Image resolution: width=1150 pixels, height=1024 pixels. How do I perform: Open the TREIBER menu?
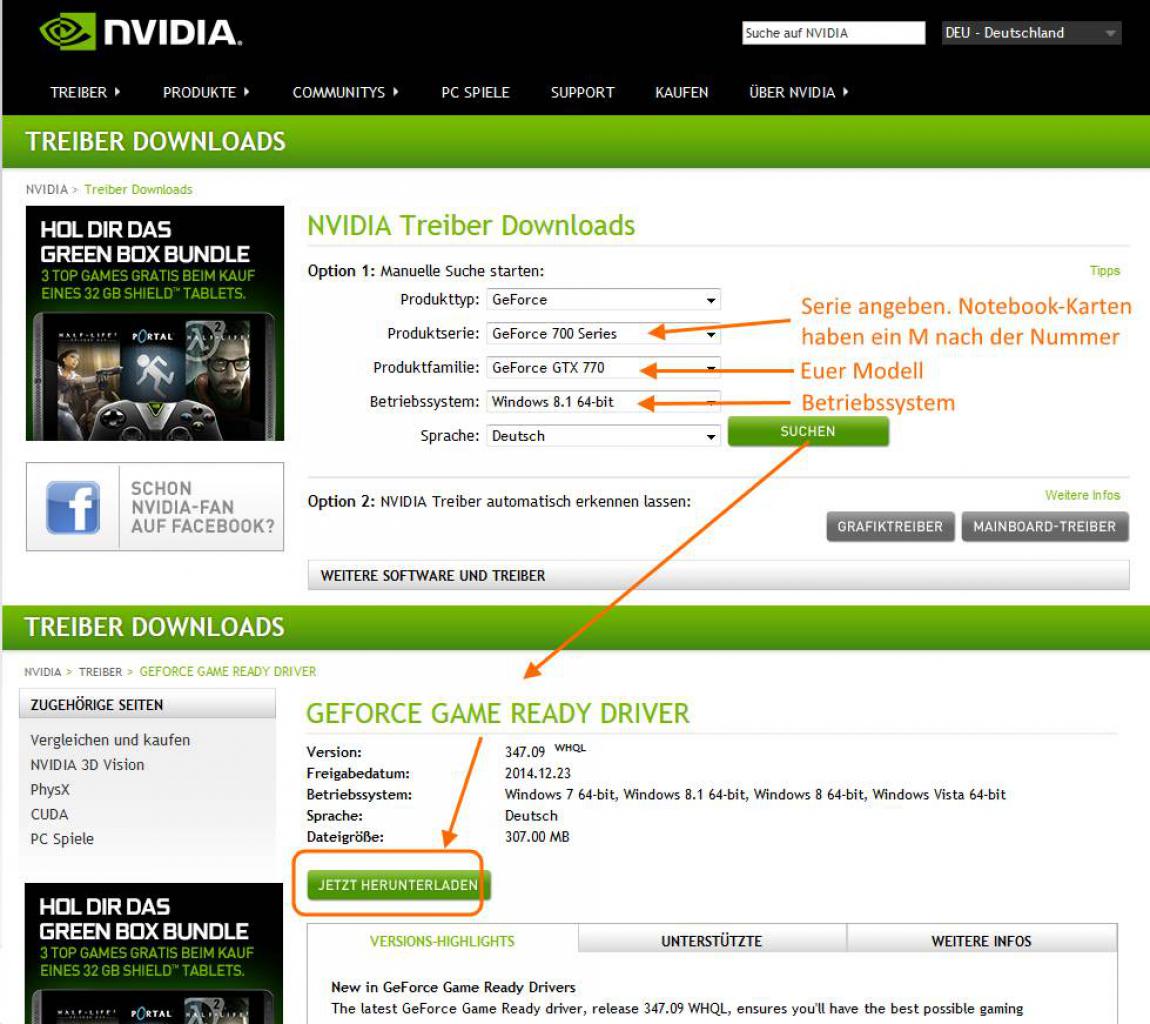click(84, 92)
